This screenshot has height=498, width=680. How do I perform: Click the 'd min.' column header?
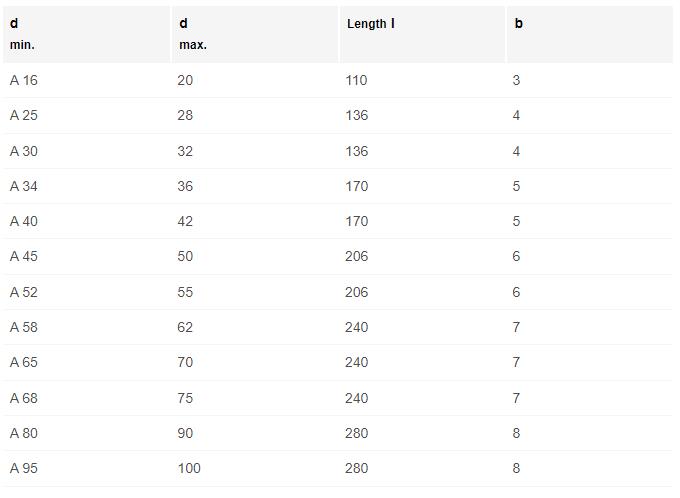tap(22, 34)
